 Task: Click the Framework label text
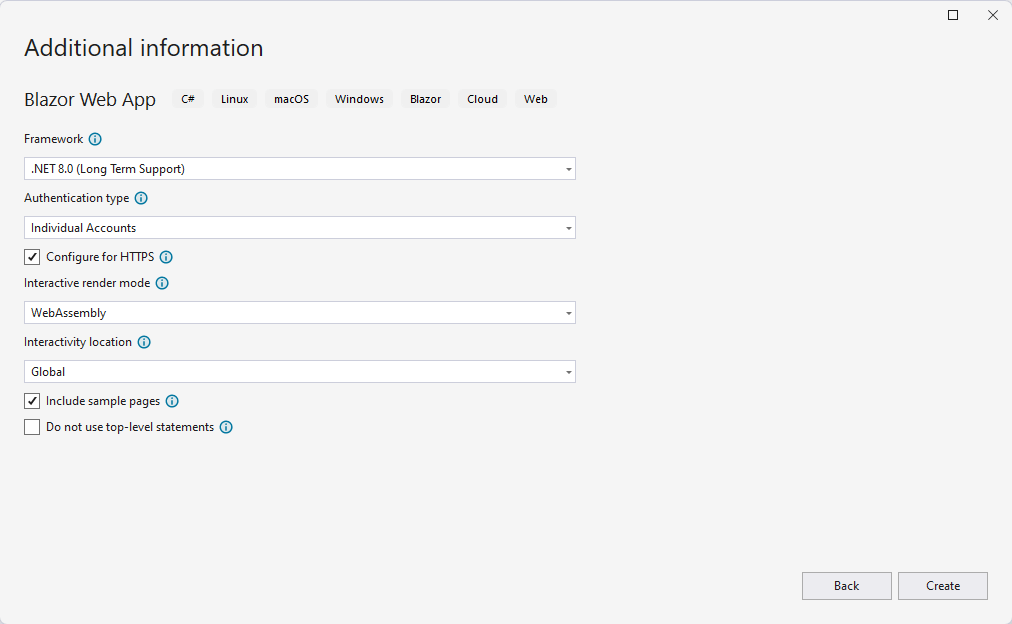point(54,139)
